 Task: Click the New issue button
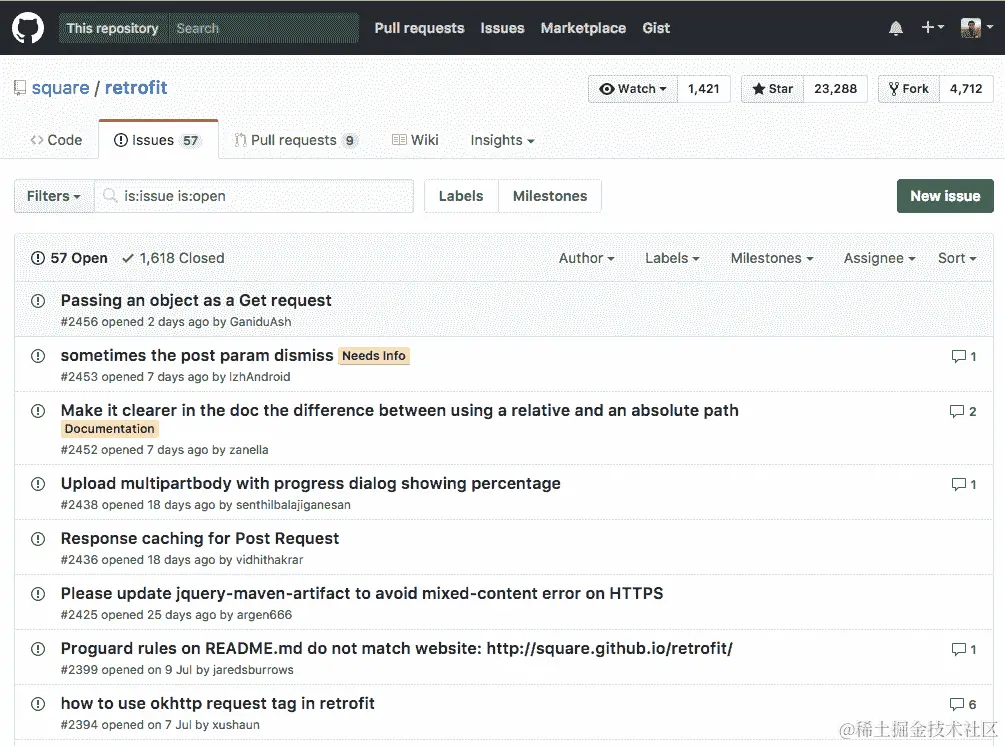(945, 196)
